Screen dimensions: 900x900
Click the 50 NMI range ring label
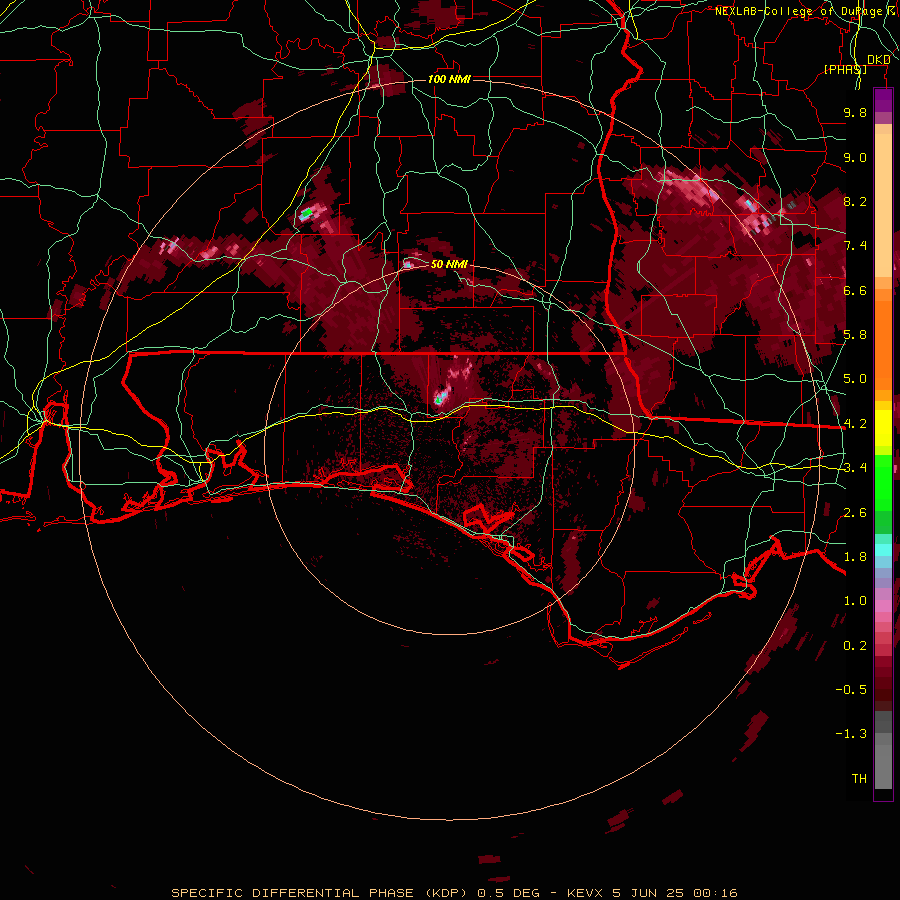[x=449, y=264]
